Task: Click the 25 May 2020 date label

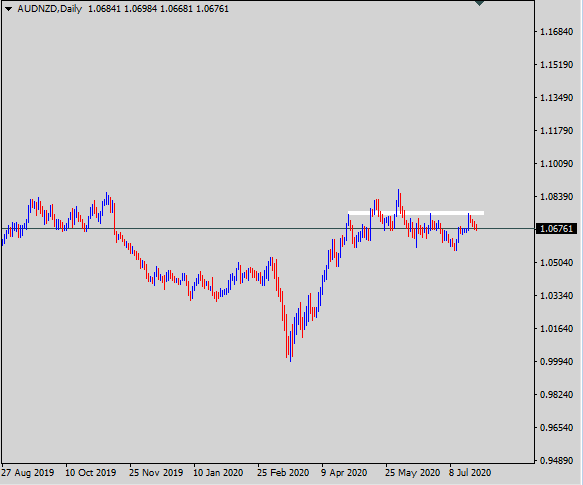Action: coord(412,473)
